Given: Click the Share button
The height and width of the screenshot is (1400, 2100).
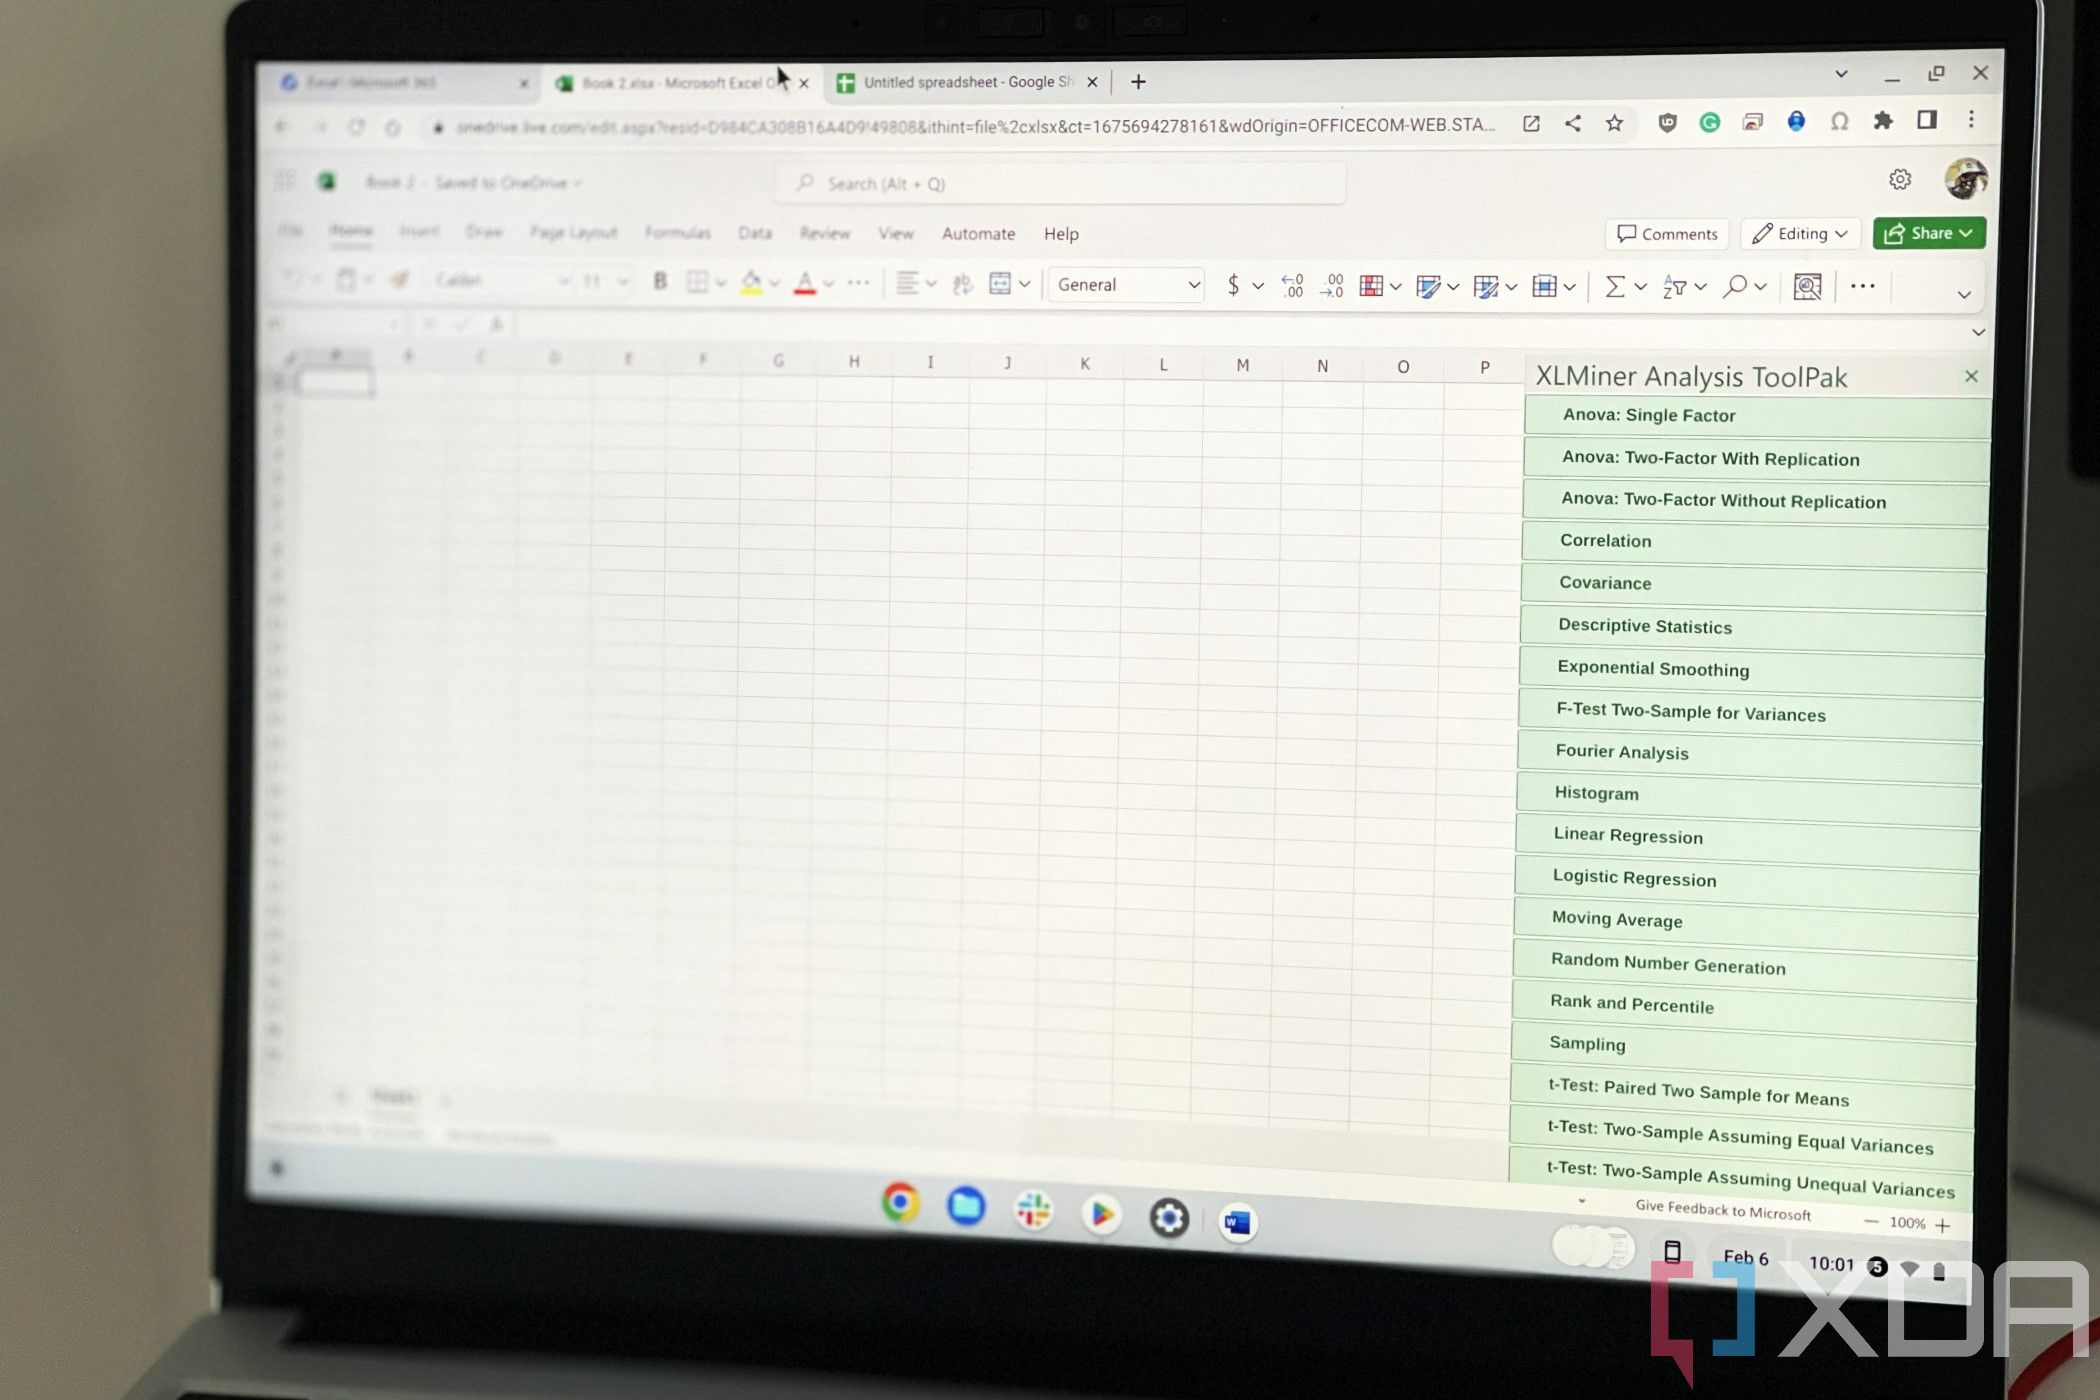Looking at the screenshot, I should [x=1927, y=233].
